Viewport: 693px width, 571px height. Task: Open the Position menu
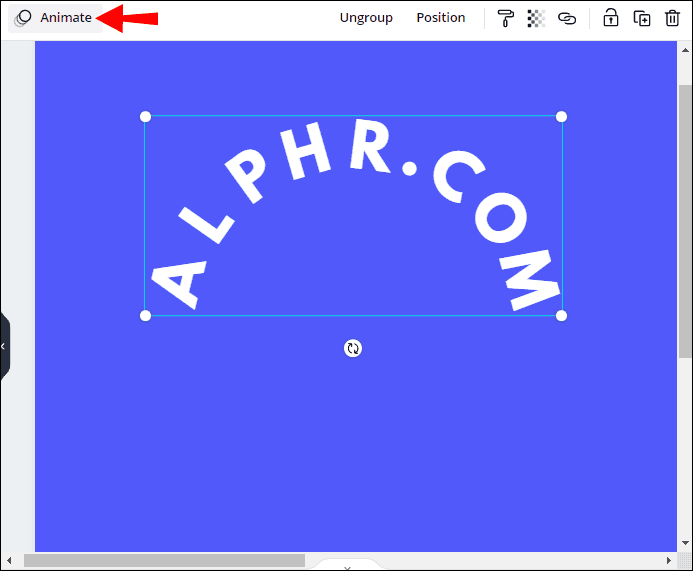pos(441,18)
